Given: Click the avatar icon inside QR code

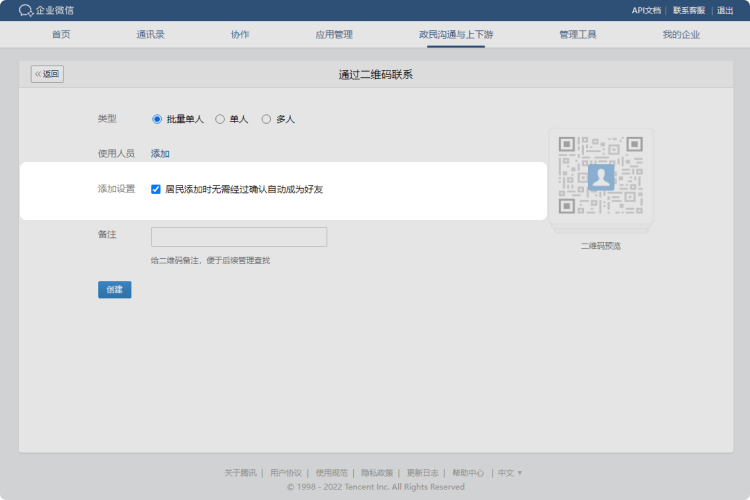Looking at the screenshot, I should [x=601, y=177].
